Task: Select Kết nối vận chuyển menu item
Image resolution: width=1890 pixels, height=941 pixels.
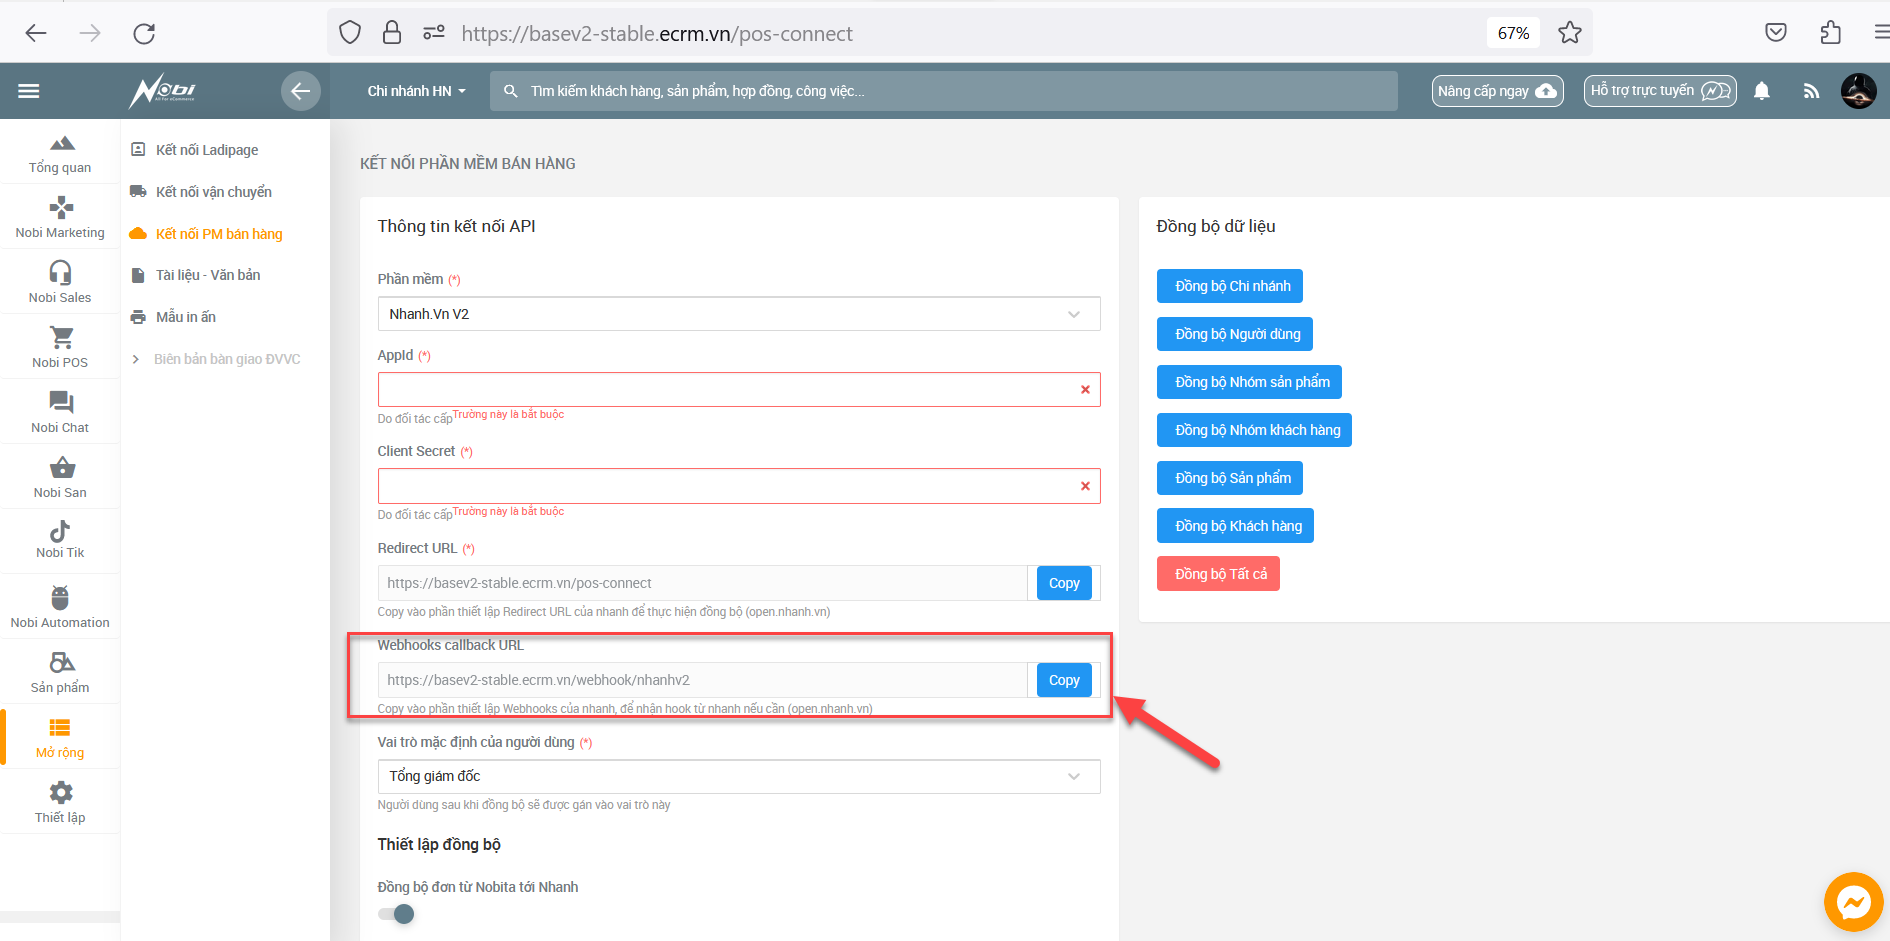Action: click(213, 192)
